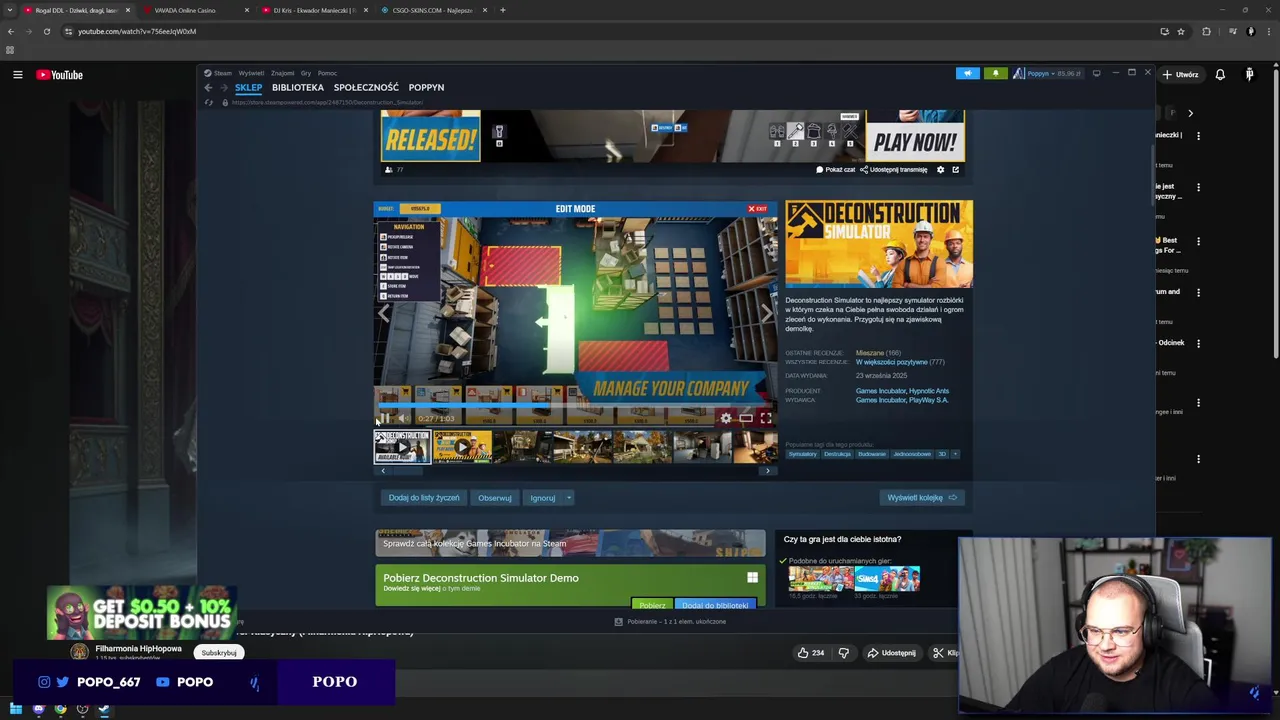1280x720 pixels.
Task: Show next media with right arrow overlay
Action: pyautogui.click(x=767, y=313)
